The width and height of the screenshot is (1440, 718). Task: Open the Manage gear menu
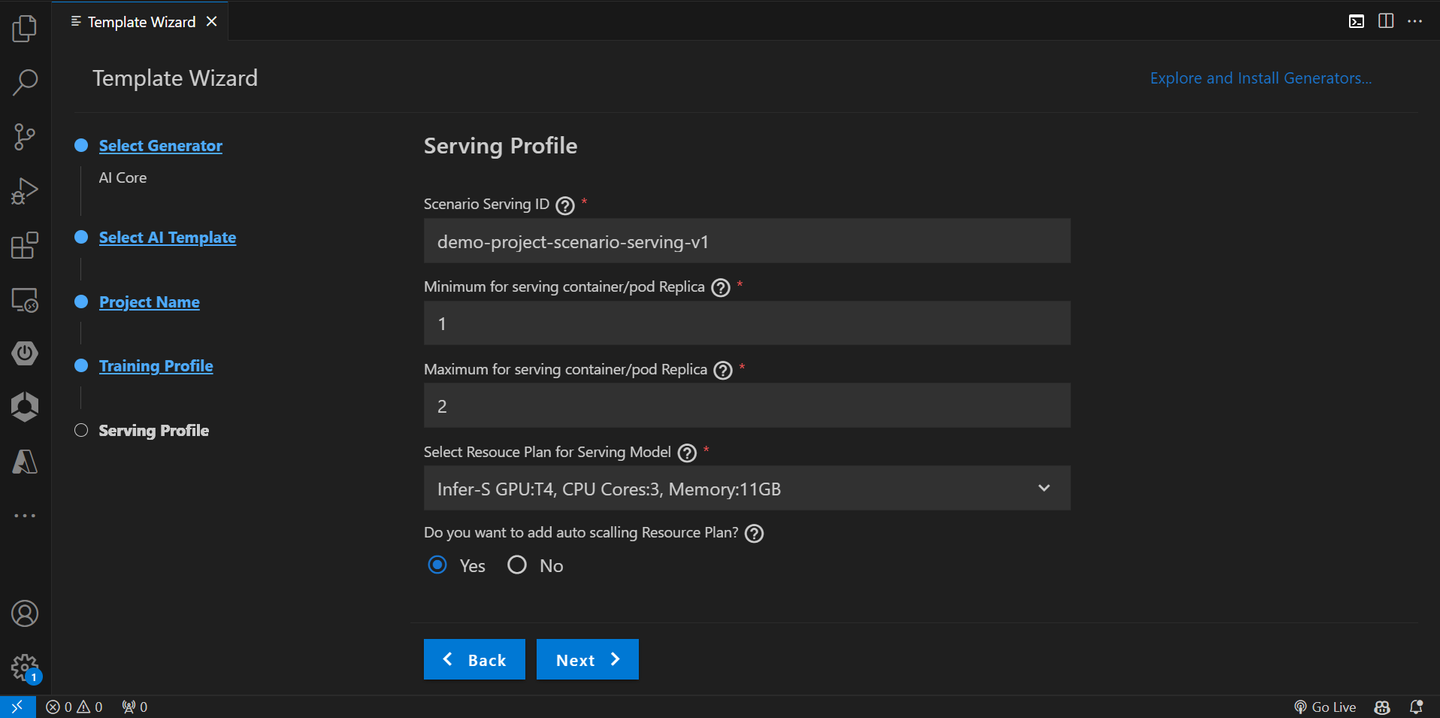tap(25, 667)
